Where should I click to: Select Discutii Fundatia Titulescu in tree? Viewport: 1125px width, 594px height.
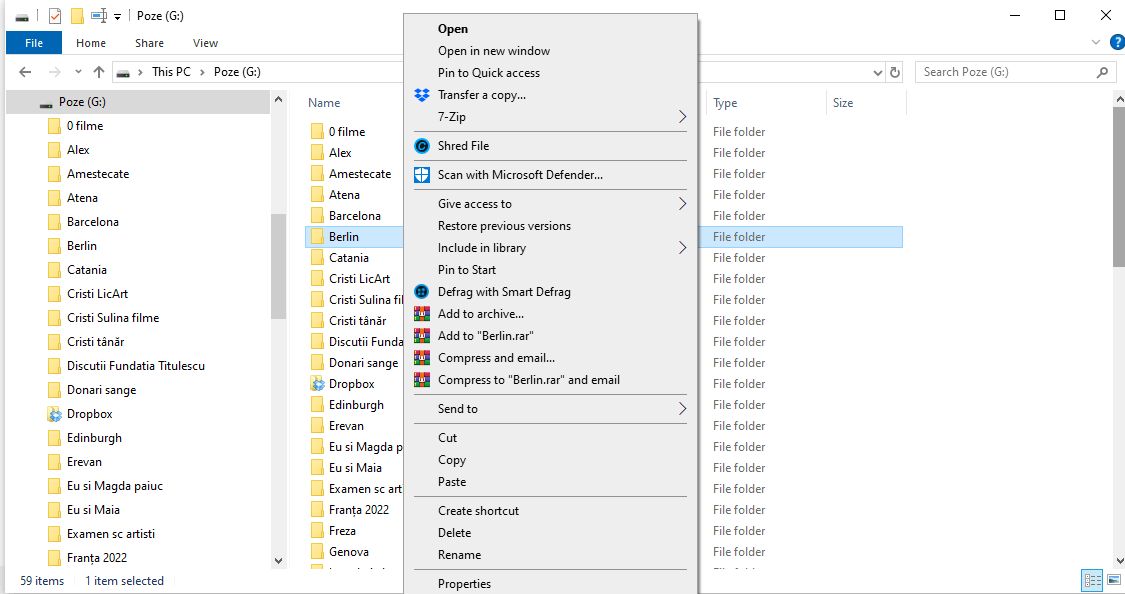(x=136, y=366)
